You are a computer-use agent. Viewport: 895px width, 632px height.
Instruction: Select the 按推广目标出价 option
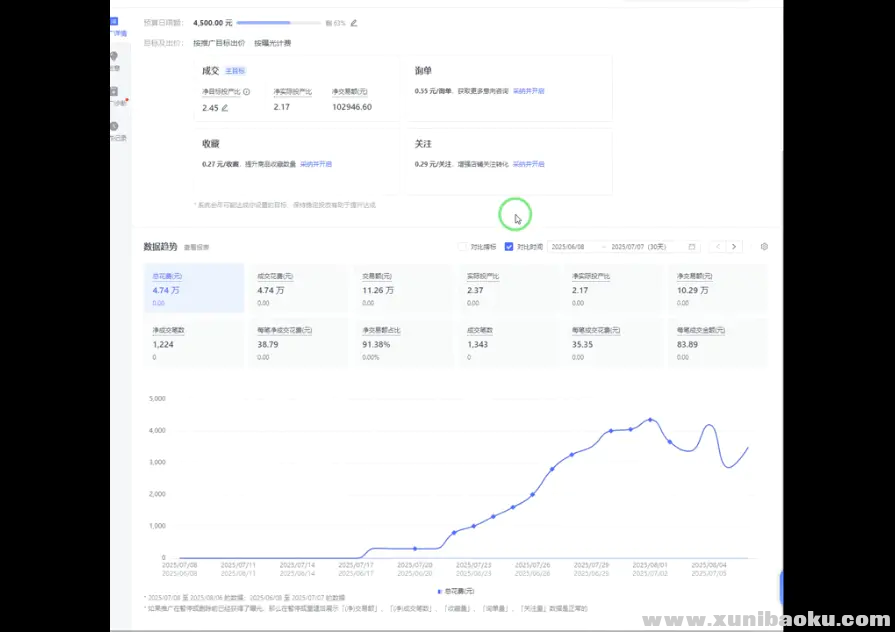click(219, 43)
